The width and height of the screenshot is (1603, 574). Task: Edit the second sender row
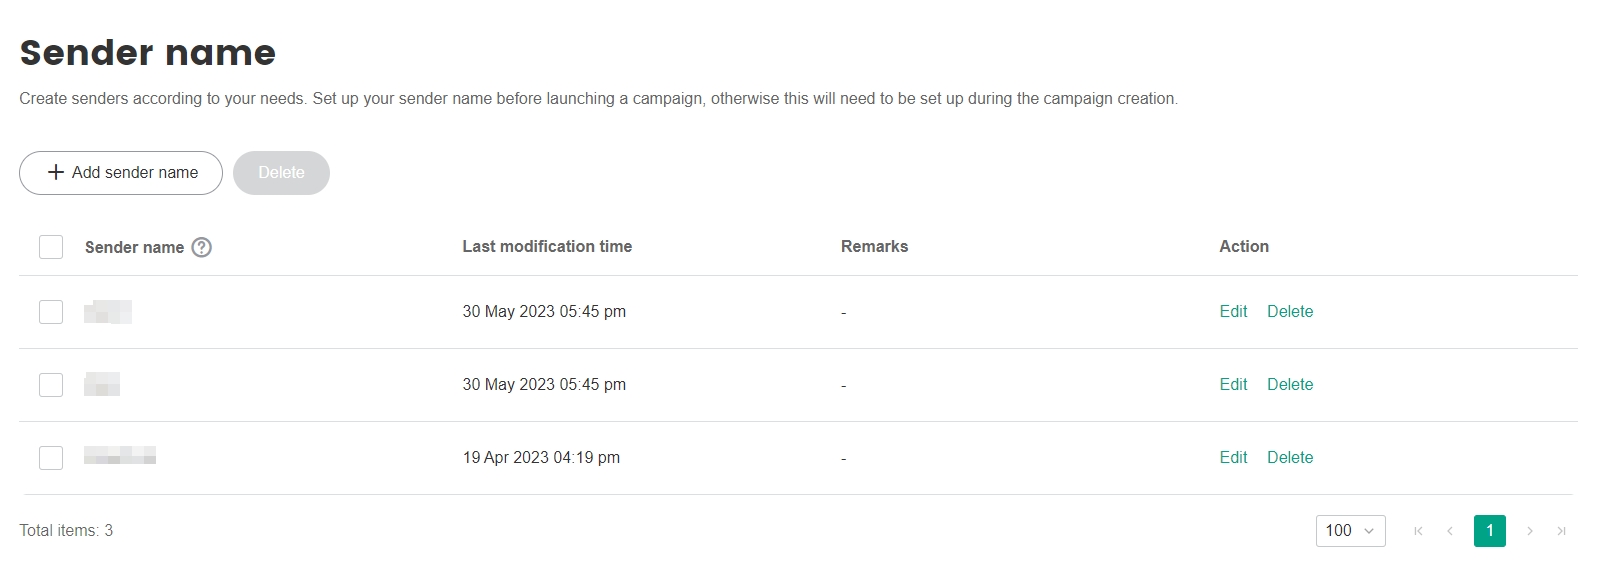pos(1233,384)
